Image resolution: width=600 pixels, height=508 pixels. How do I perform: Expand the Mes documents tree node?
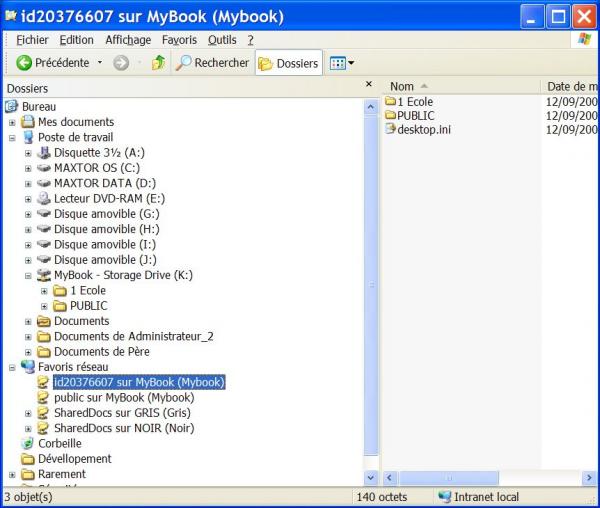point(12,123)
